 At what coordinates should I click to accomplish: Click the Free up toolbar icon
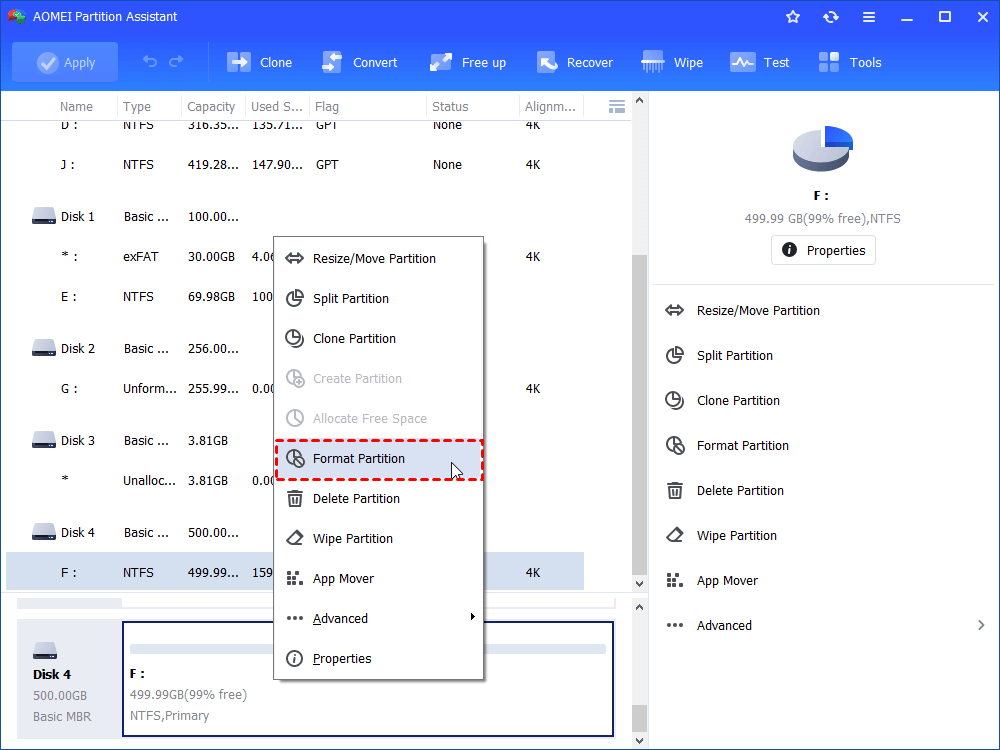441,62
